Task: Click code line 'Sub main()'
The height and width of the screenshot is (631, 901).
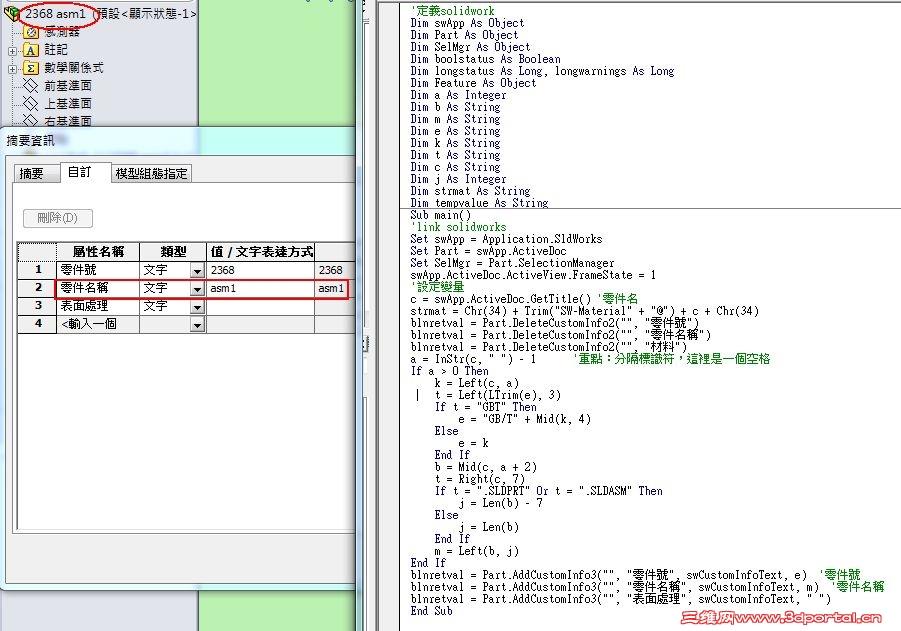Action: tap(441, 215)
